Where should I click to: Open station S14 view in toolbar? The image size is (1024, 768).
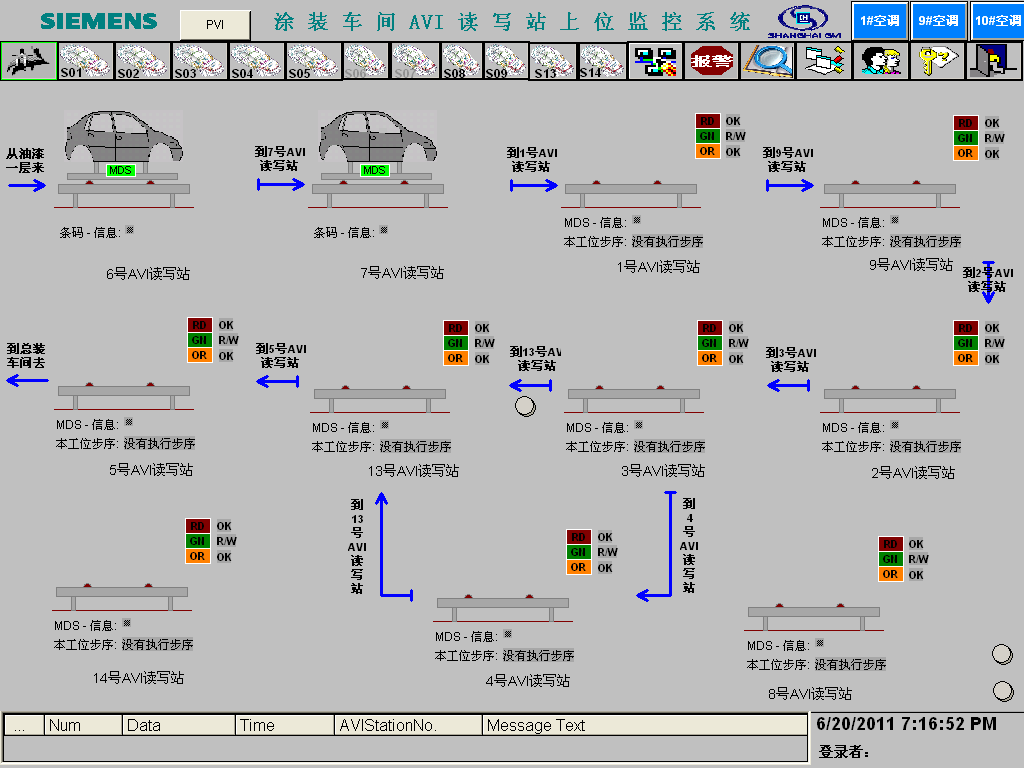601,61
